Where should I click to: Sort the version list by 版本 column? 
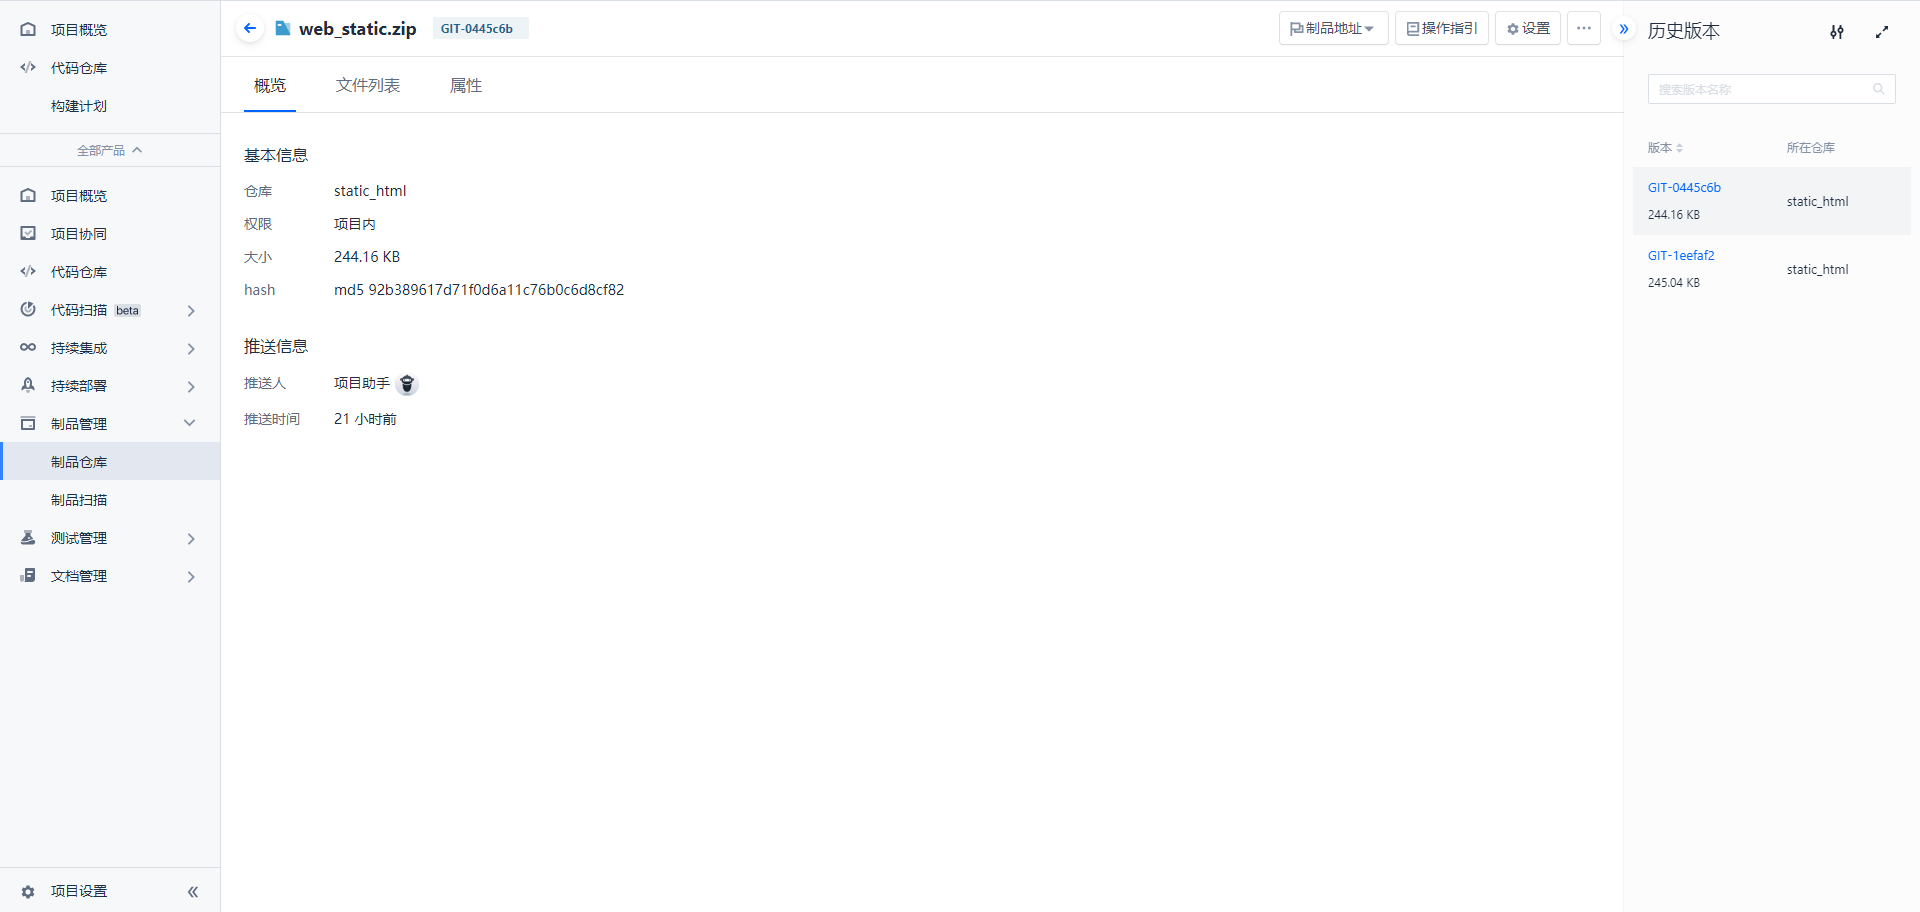(1665, 148)
